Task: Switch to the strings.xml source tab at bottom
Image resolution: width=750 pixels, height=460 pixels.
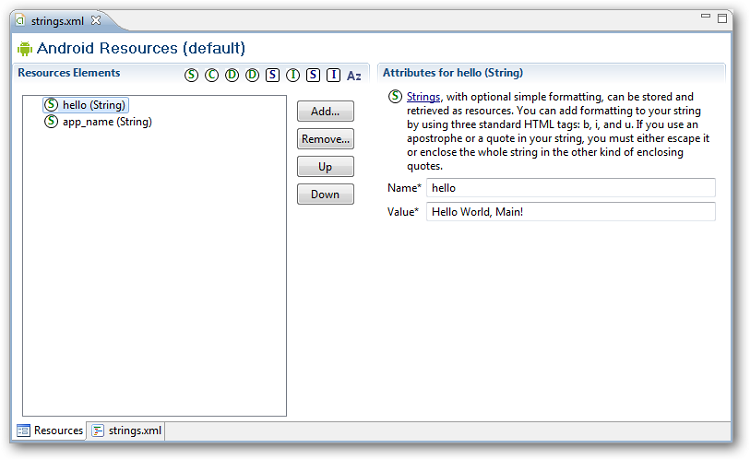Action: coord(127,431)
